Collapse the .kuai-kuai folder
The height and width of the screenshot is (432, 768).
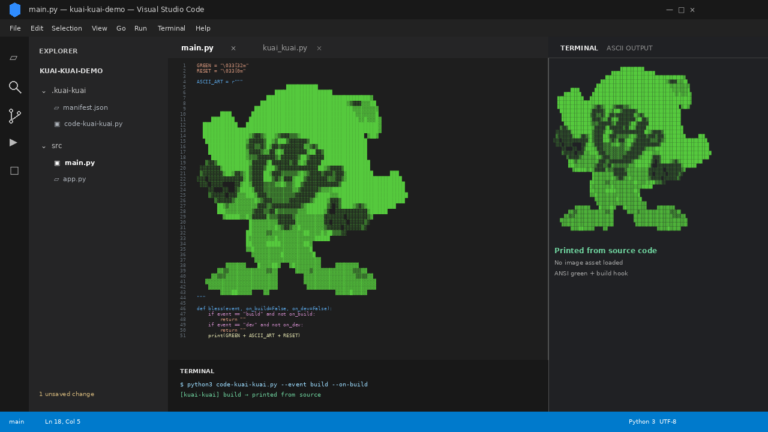[x=44, y=91]
